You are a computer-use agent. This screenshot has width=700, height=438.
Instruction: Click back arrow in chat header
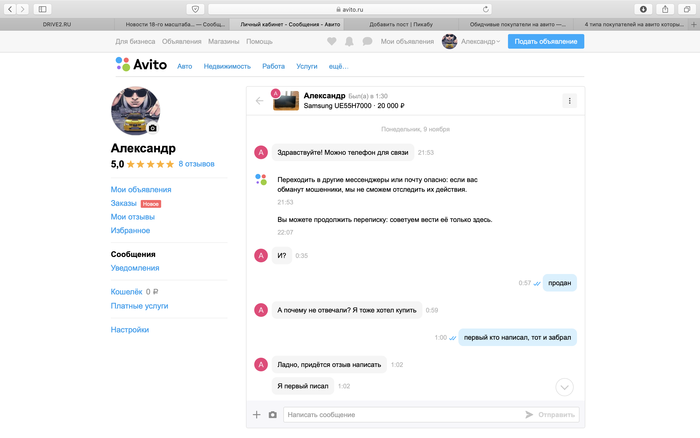click(x=260, y=100)
